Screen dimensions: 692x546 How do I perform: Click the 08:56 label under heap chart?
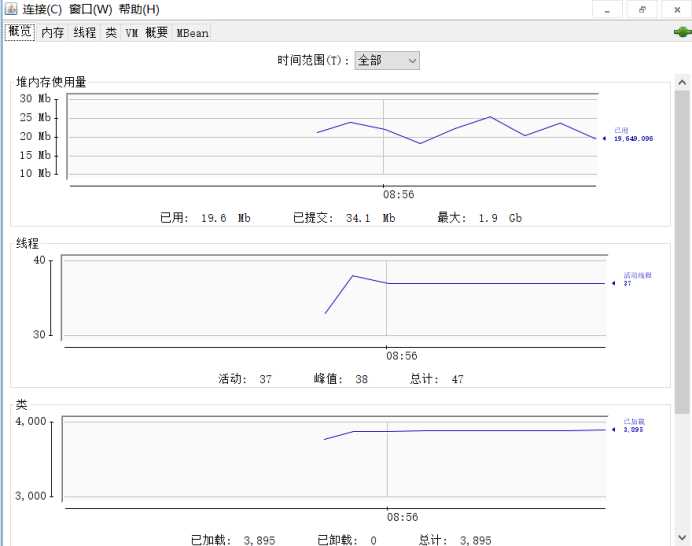coord(399,195)
